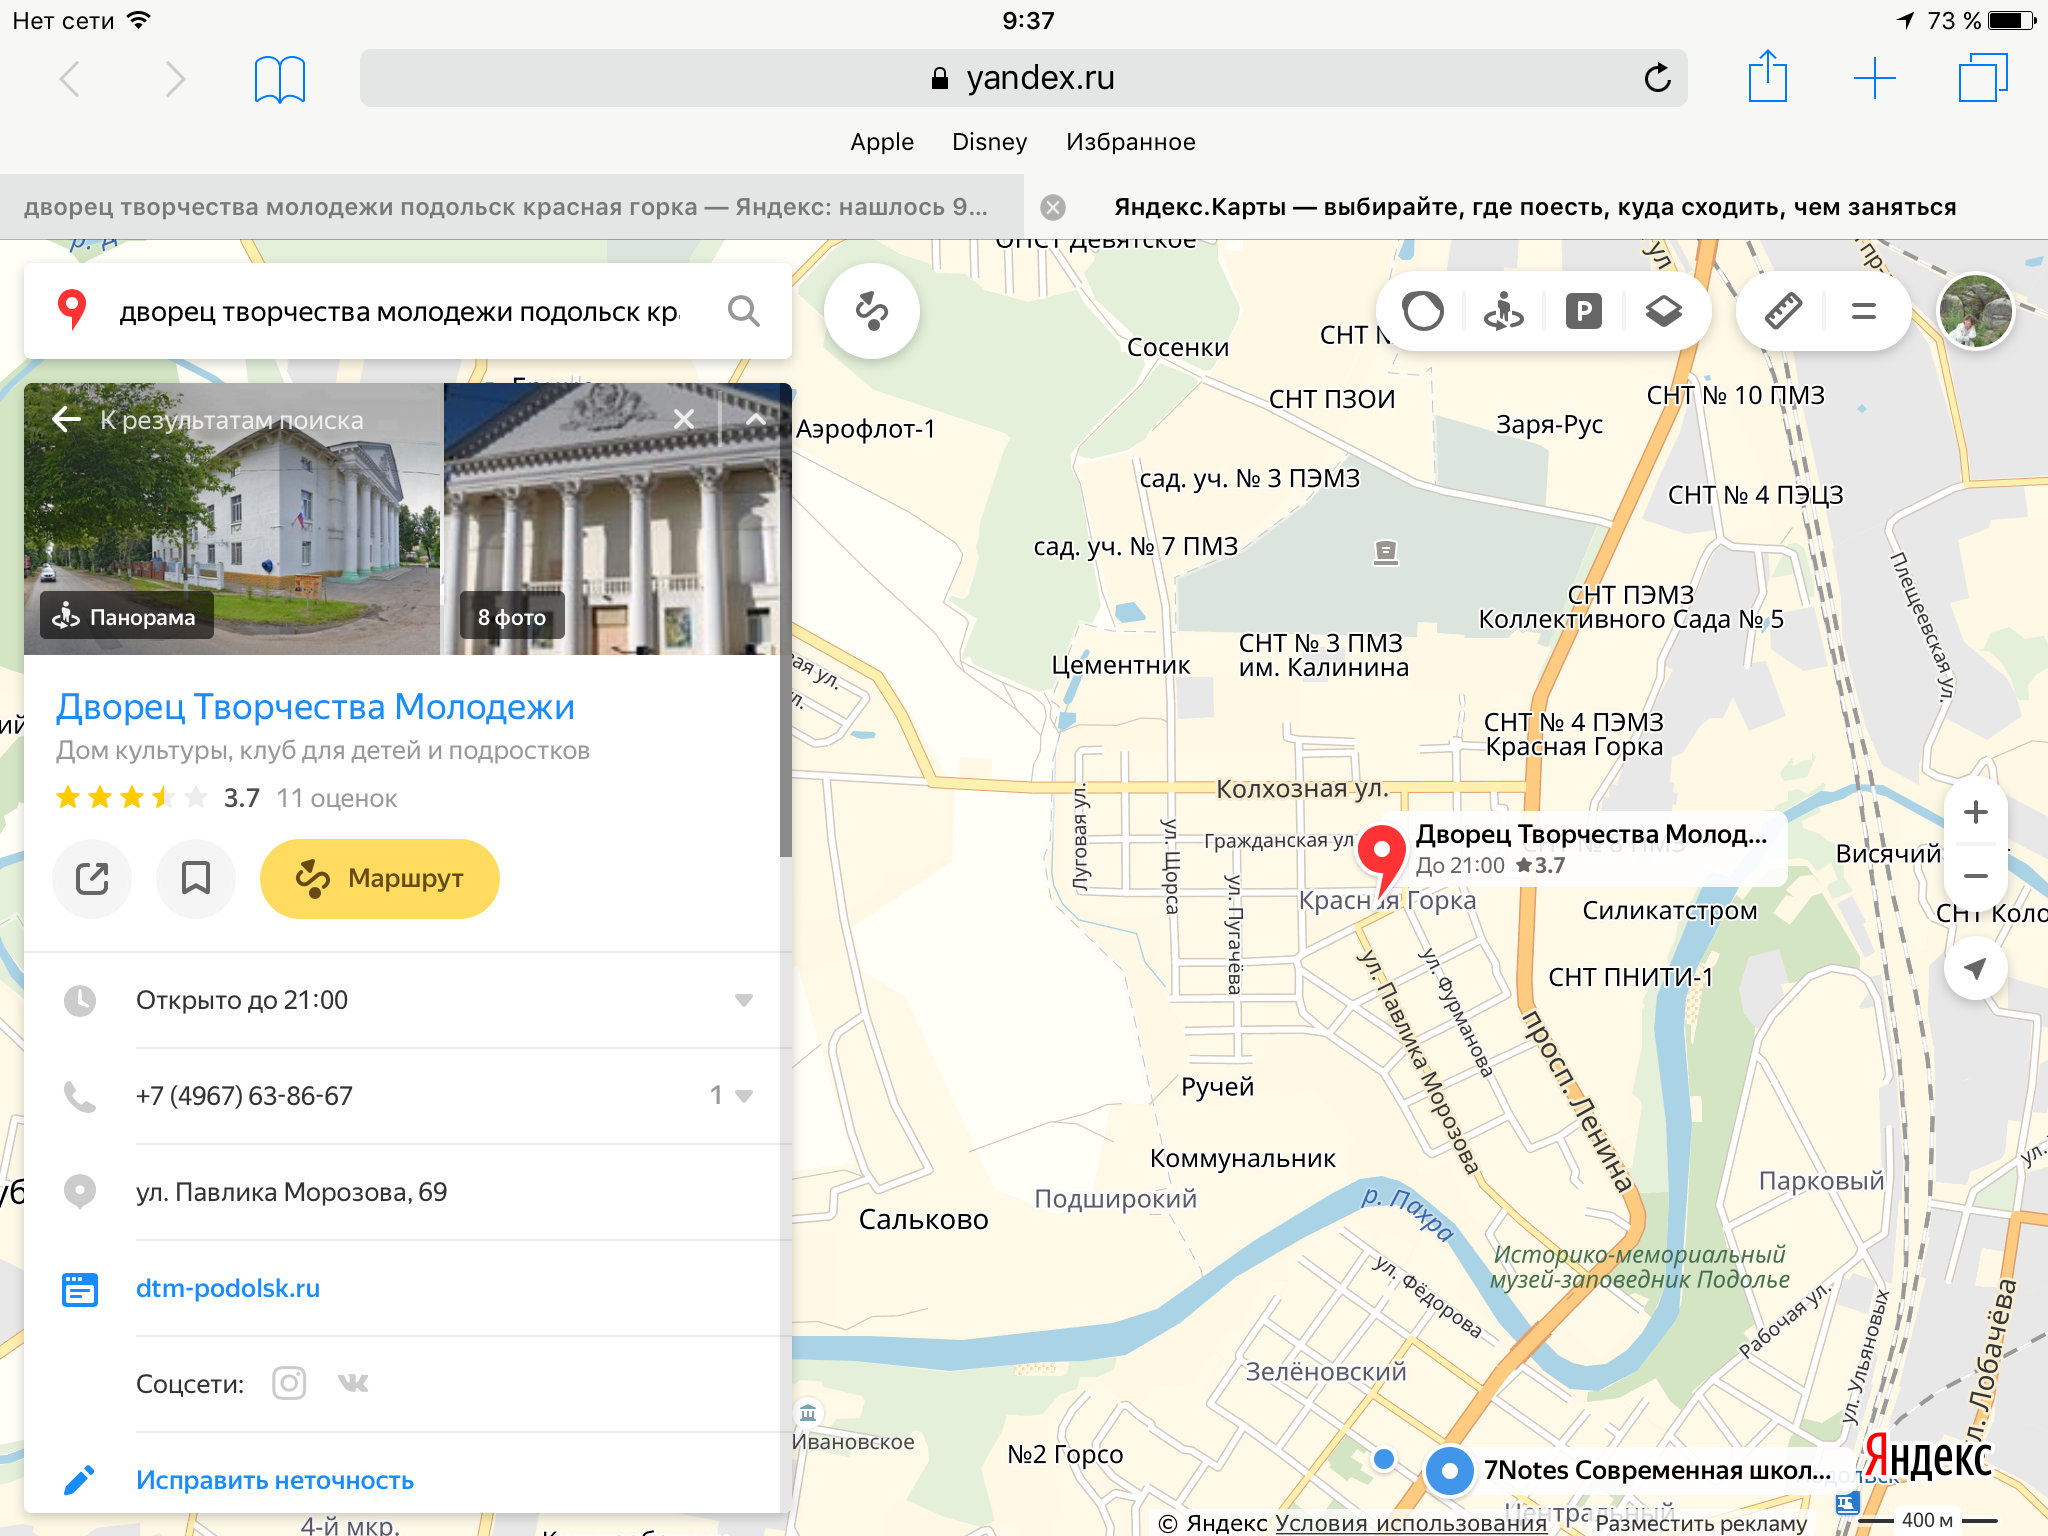This screenshot has height=1536, width=2048.
Task: Toggle the traffic layer icon
Action: [x=1423, y=311]
